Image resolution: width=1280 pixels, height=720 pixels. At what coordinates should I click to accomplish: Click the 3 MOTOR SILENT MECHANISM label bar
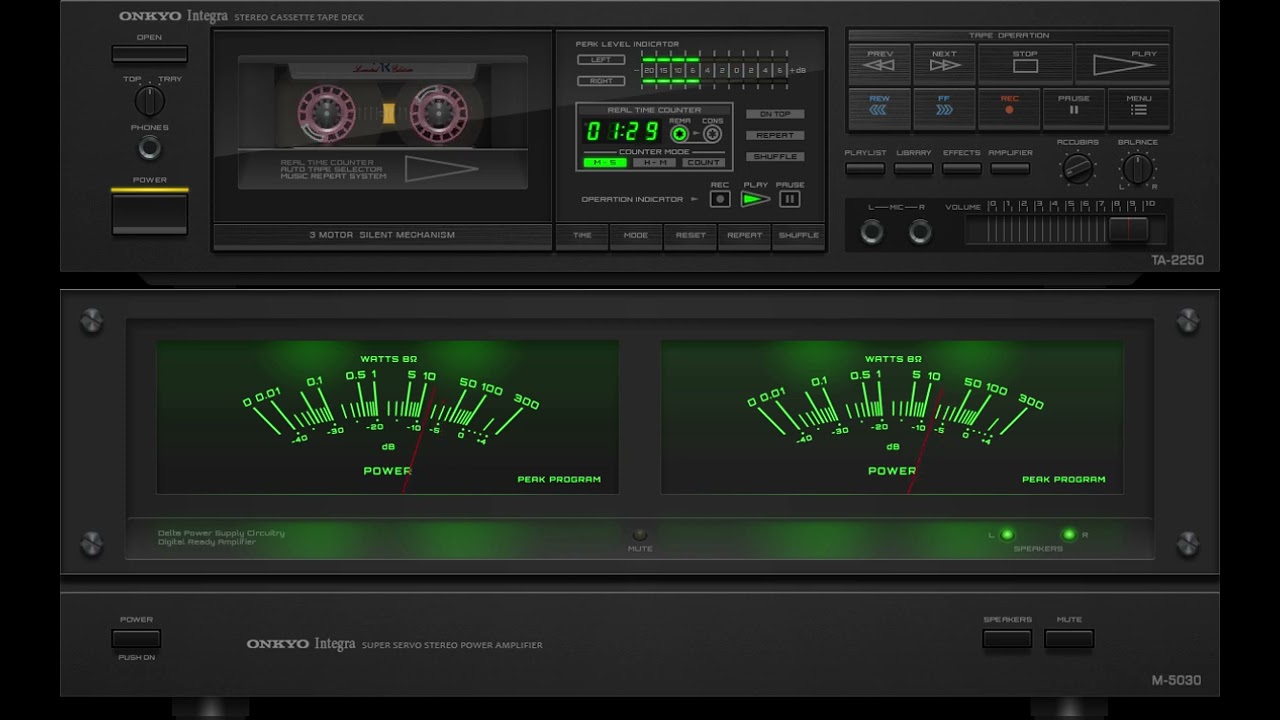(x=382, y=236)
